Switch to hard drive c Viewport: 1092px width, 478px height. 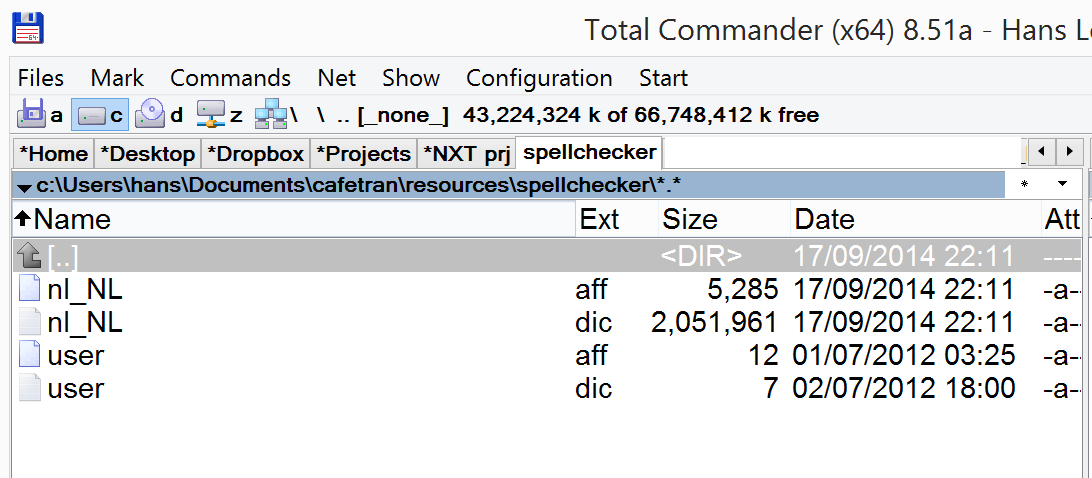click(99, 115)
